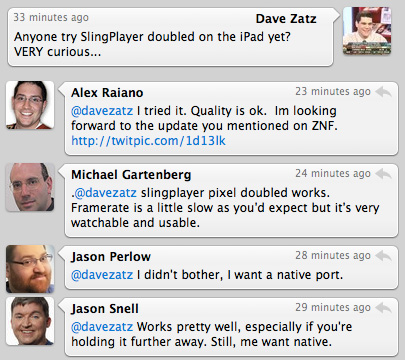Select Jason Perlow's avatar
Viewport: 405px width, 360px height.
30,269
